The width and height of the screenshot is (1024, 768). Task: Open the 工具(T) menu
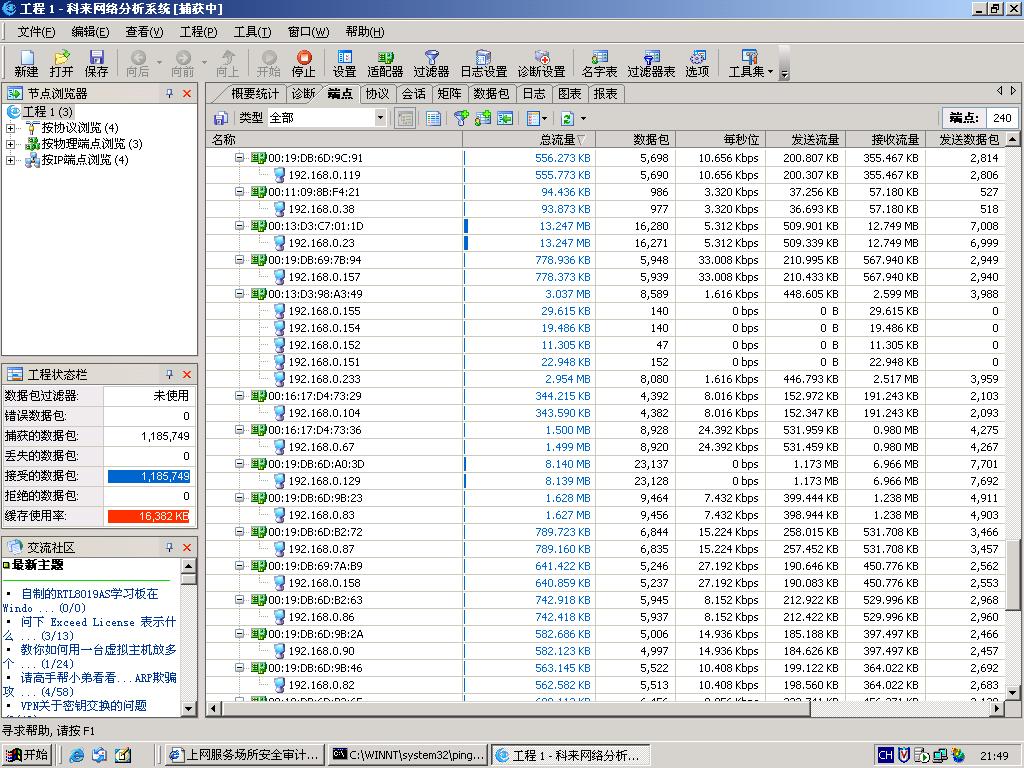click(x=252, y=32)
